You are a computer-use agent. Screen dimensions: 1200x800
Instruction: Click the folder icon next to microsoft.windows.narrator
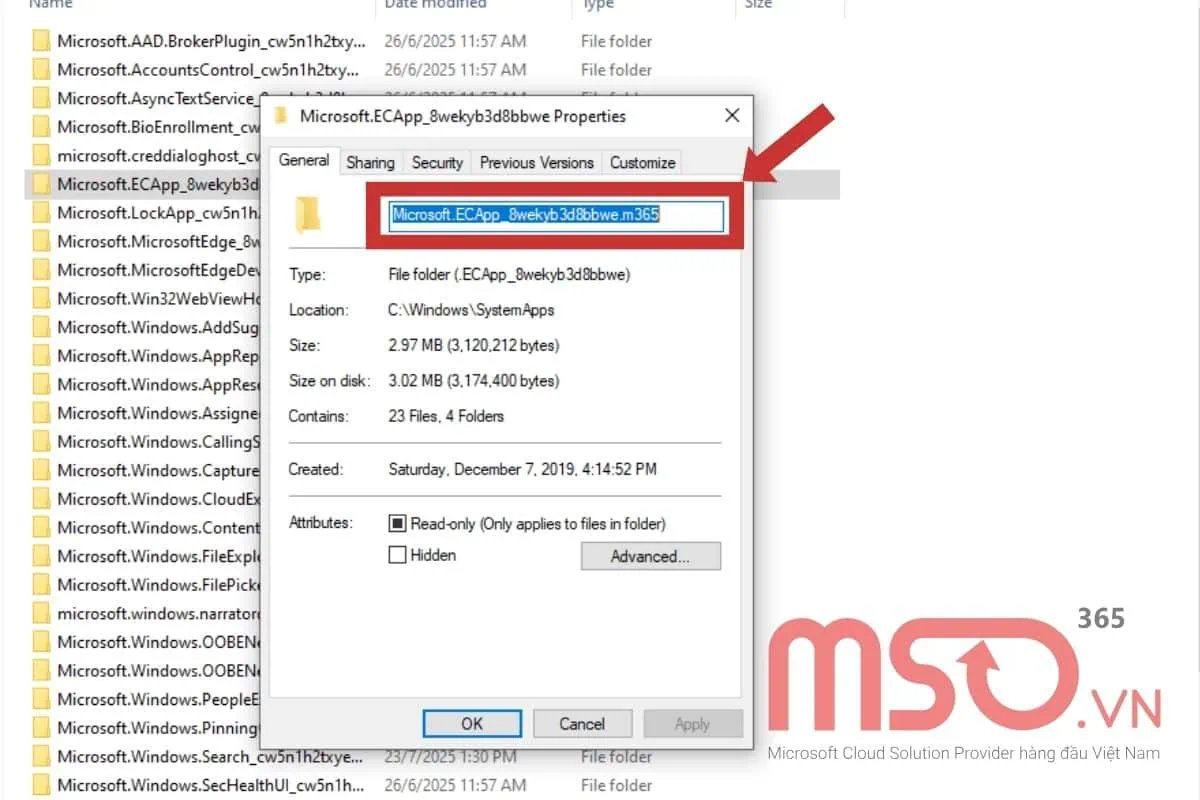[x=41, y=613]
